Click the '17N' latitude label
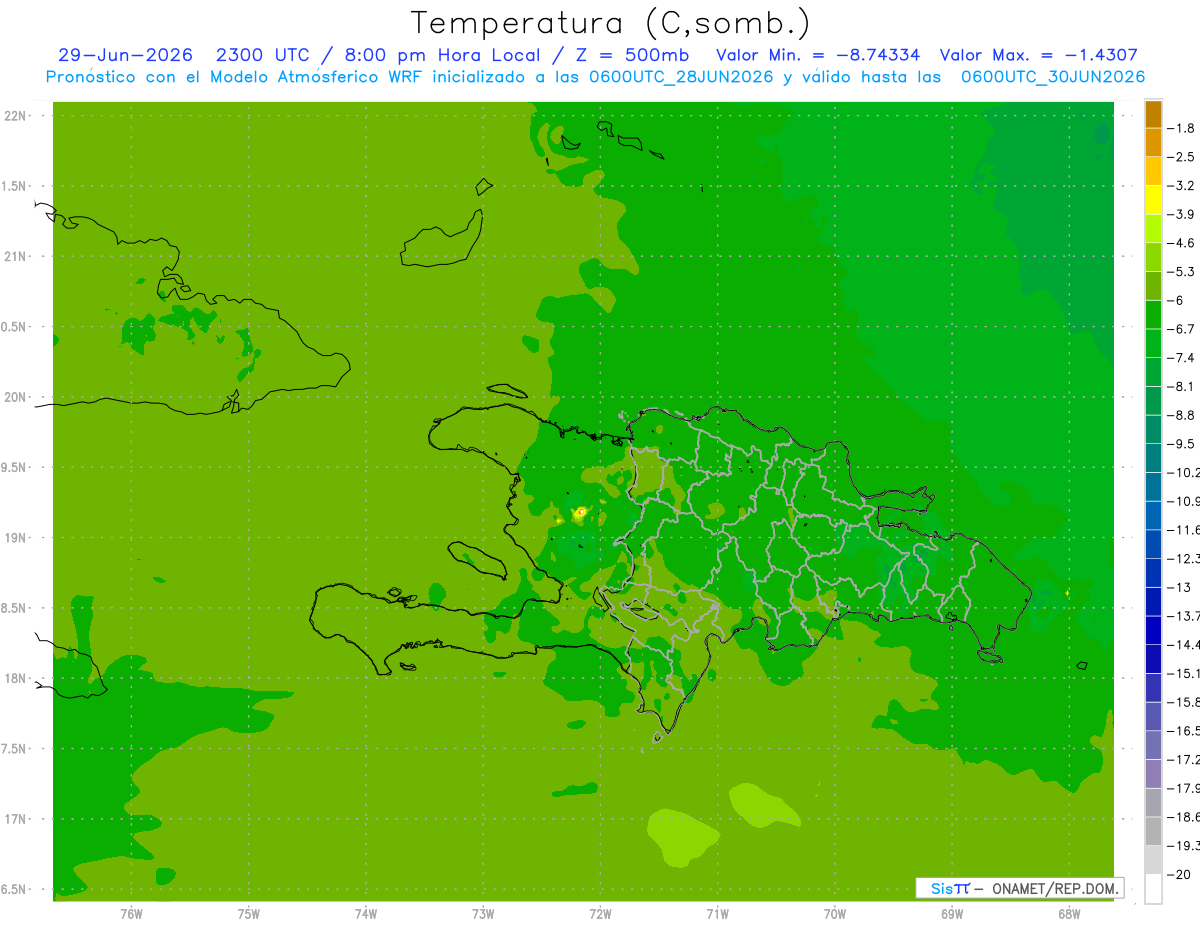Viewport: 1200px width, 927px height. click(16, 819)
